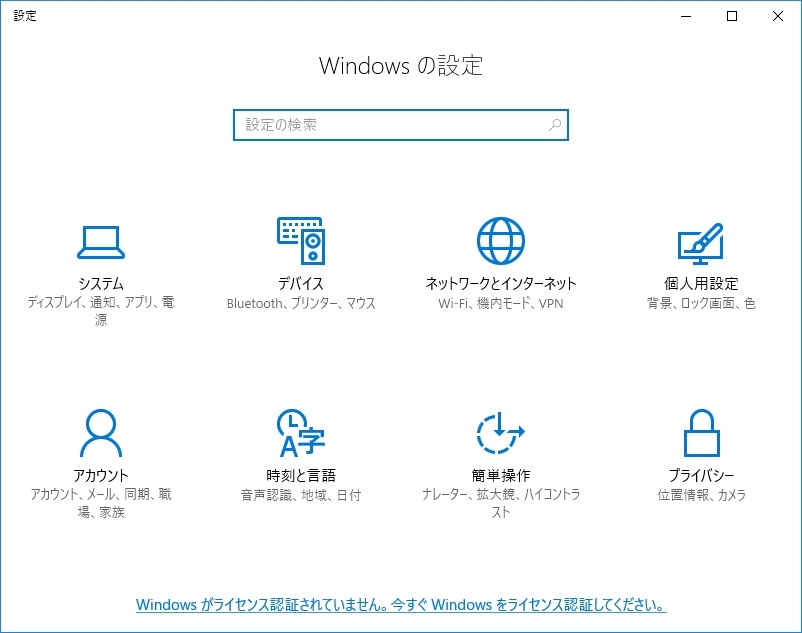Select the プライバシー label

(x=701, y=476)
